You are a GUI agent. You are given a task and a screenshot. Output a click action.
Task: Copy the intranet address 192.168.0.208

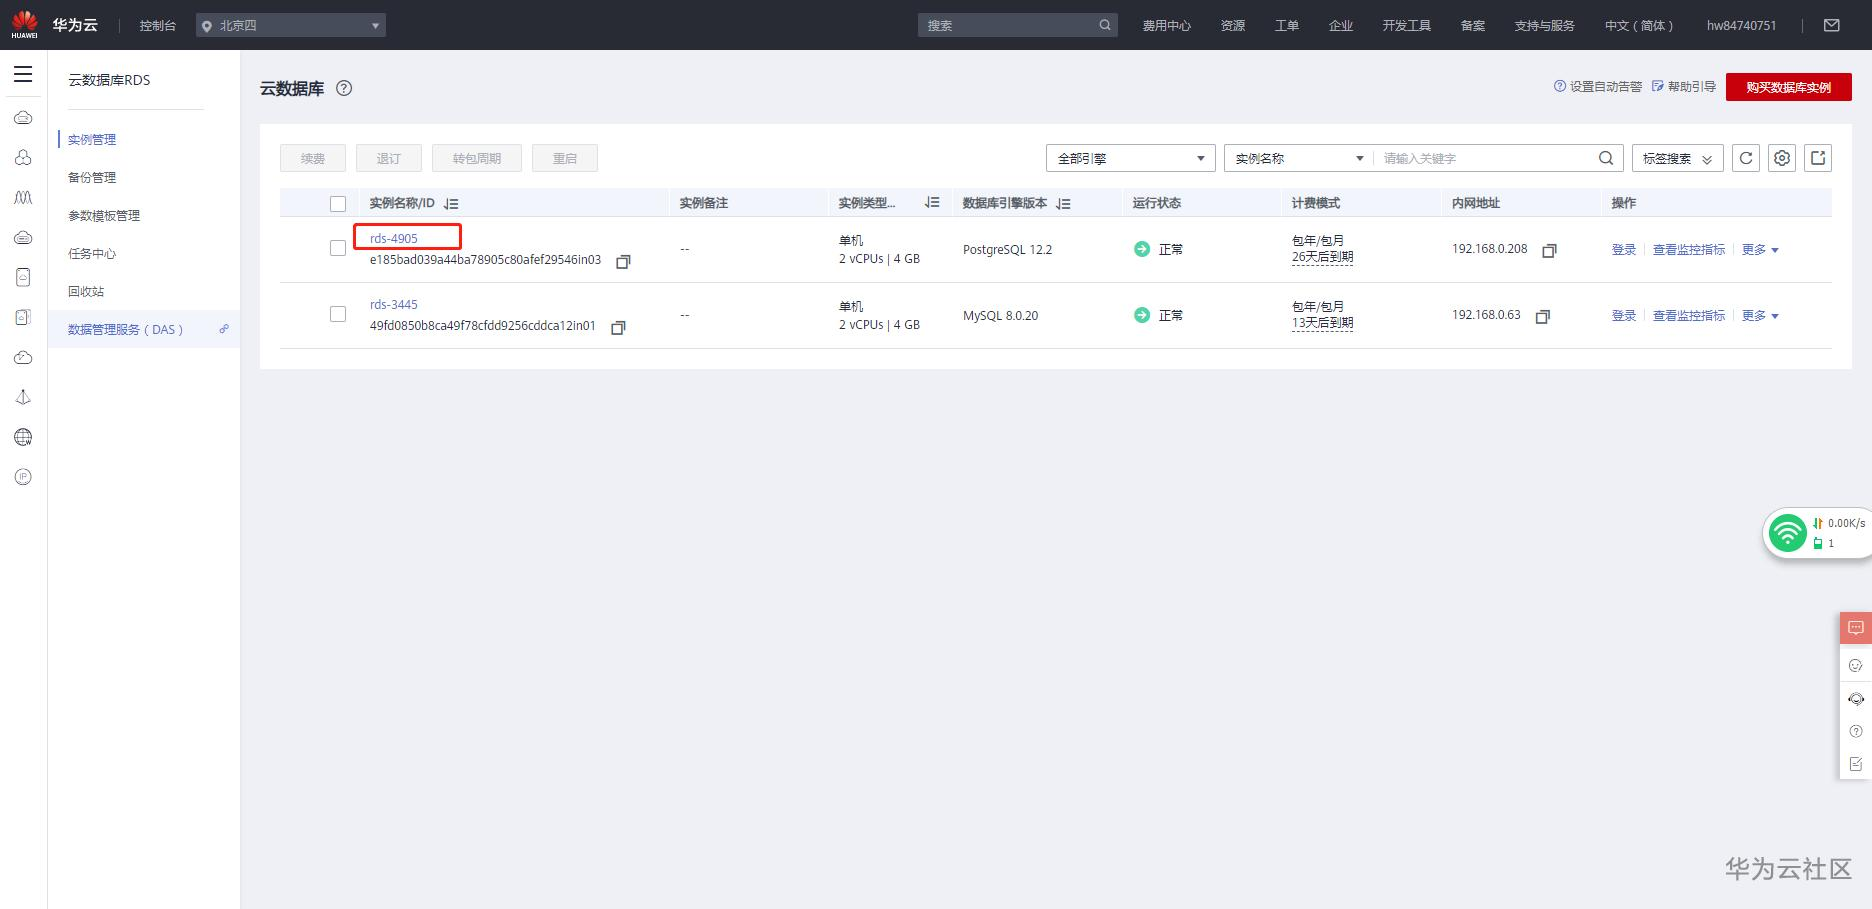pos(1549,251)
